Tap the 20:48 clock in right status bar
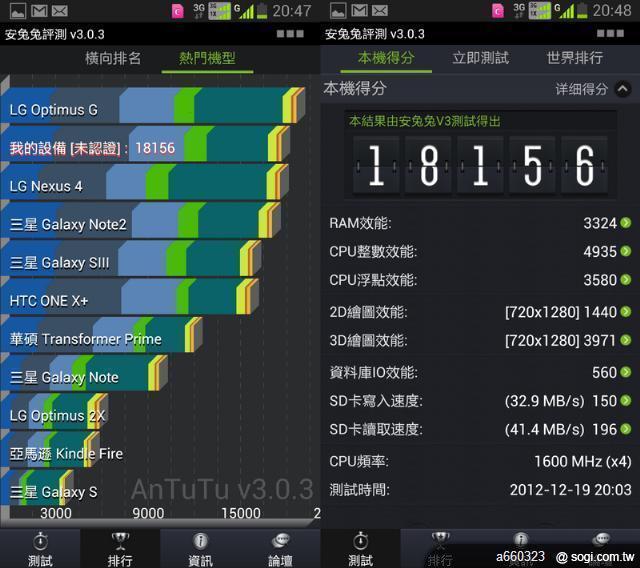Screen dimensions: 640x568 [612, 11]
